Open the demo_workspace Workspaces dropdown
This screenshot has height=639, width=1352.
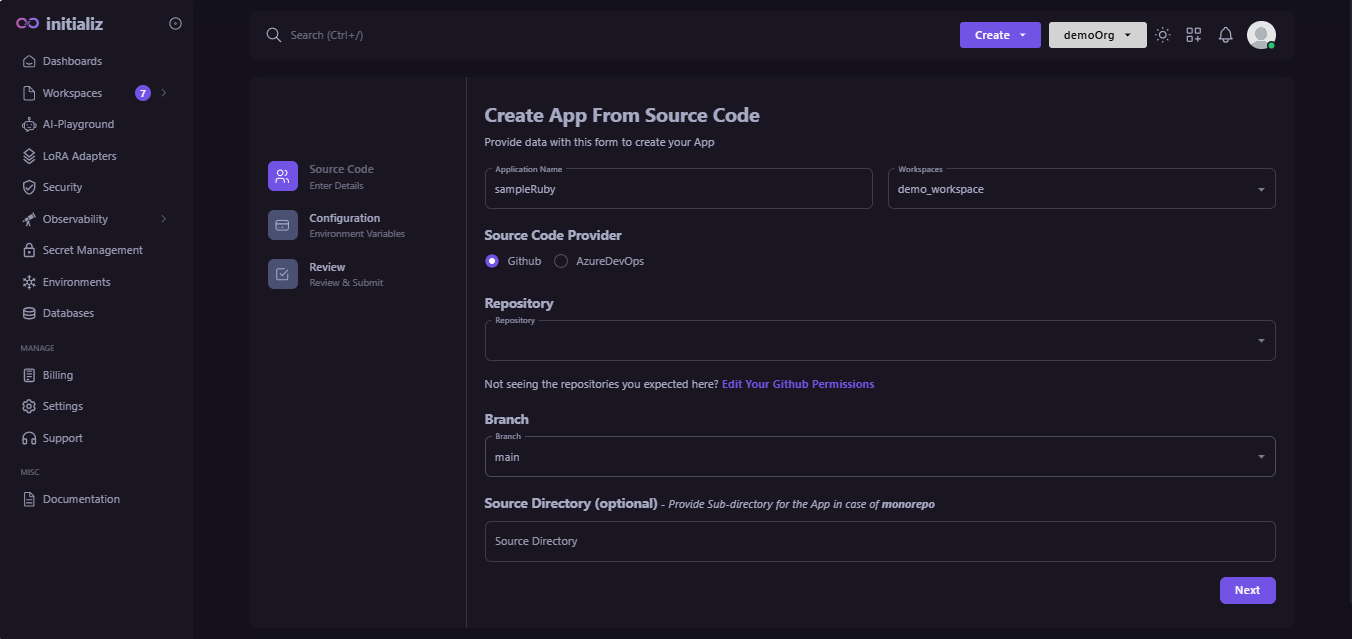[x=1082, y=189]
